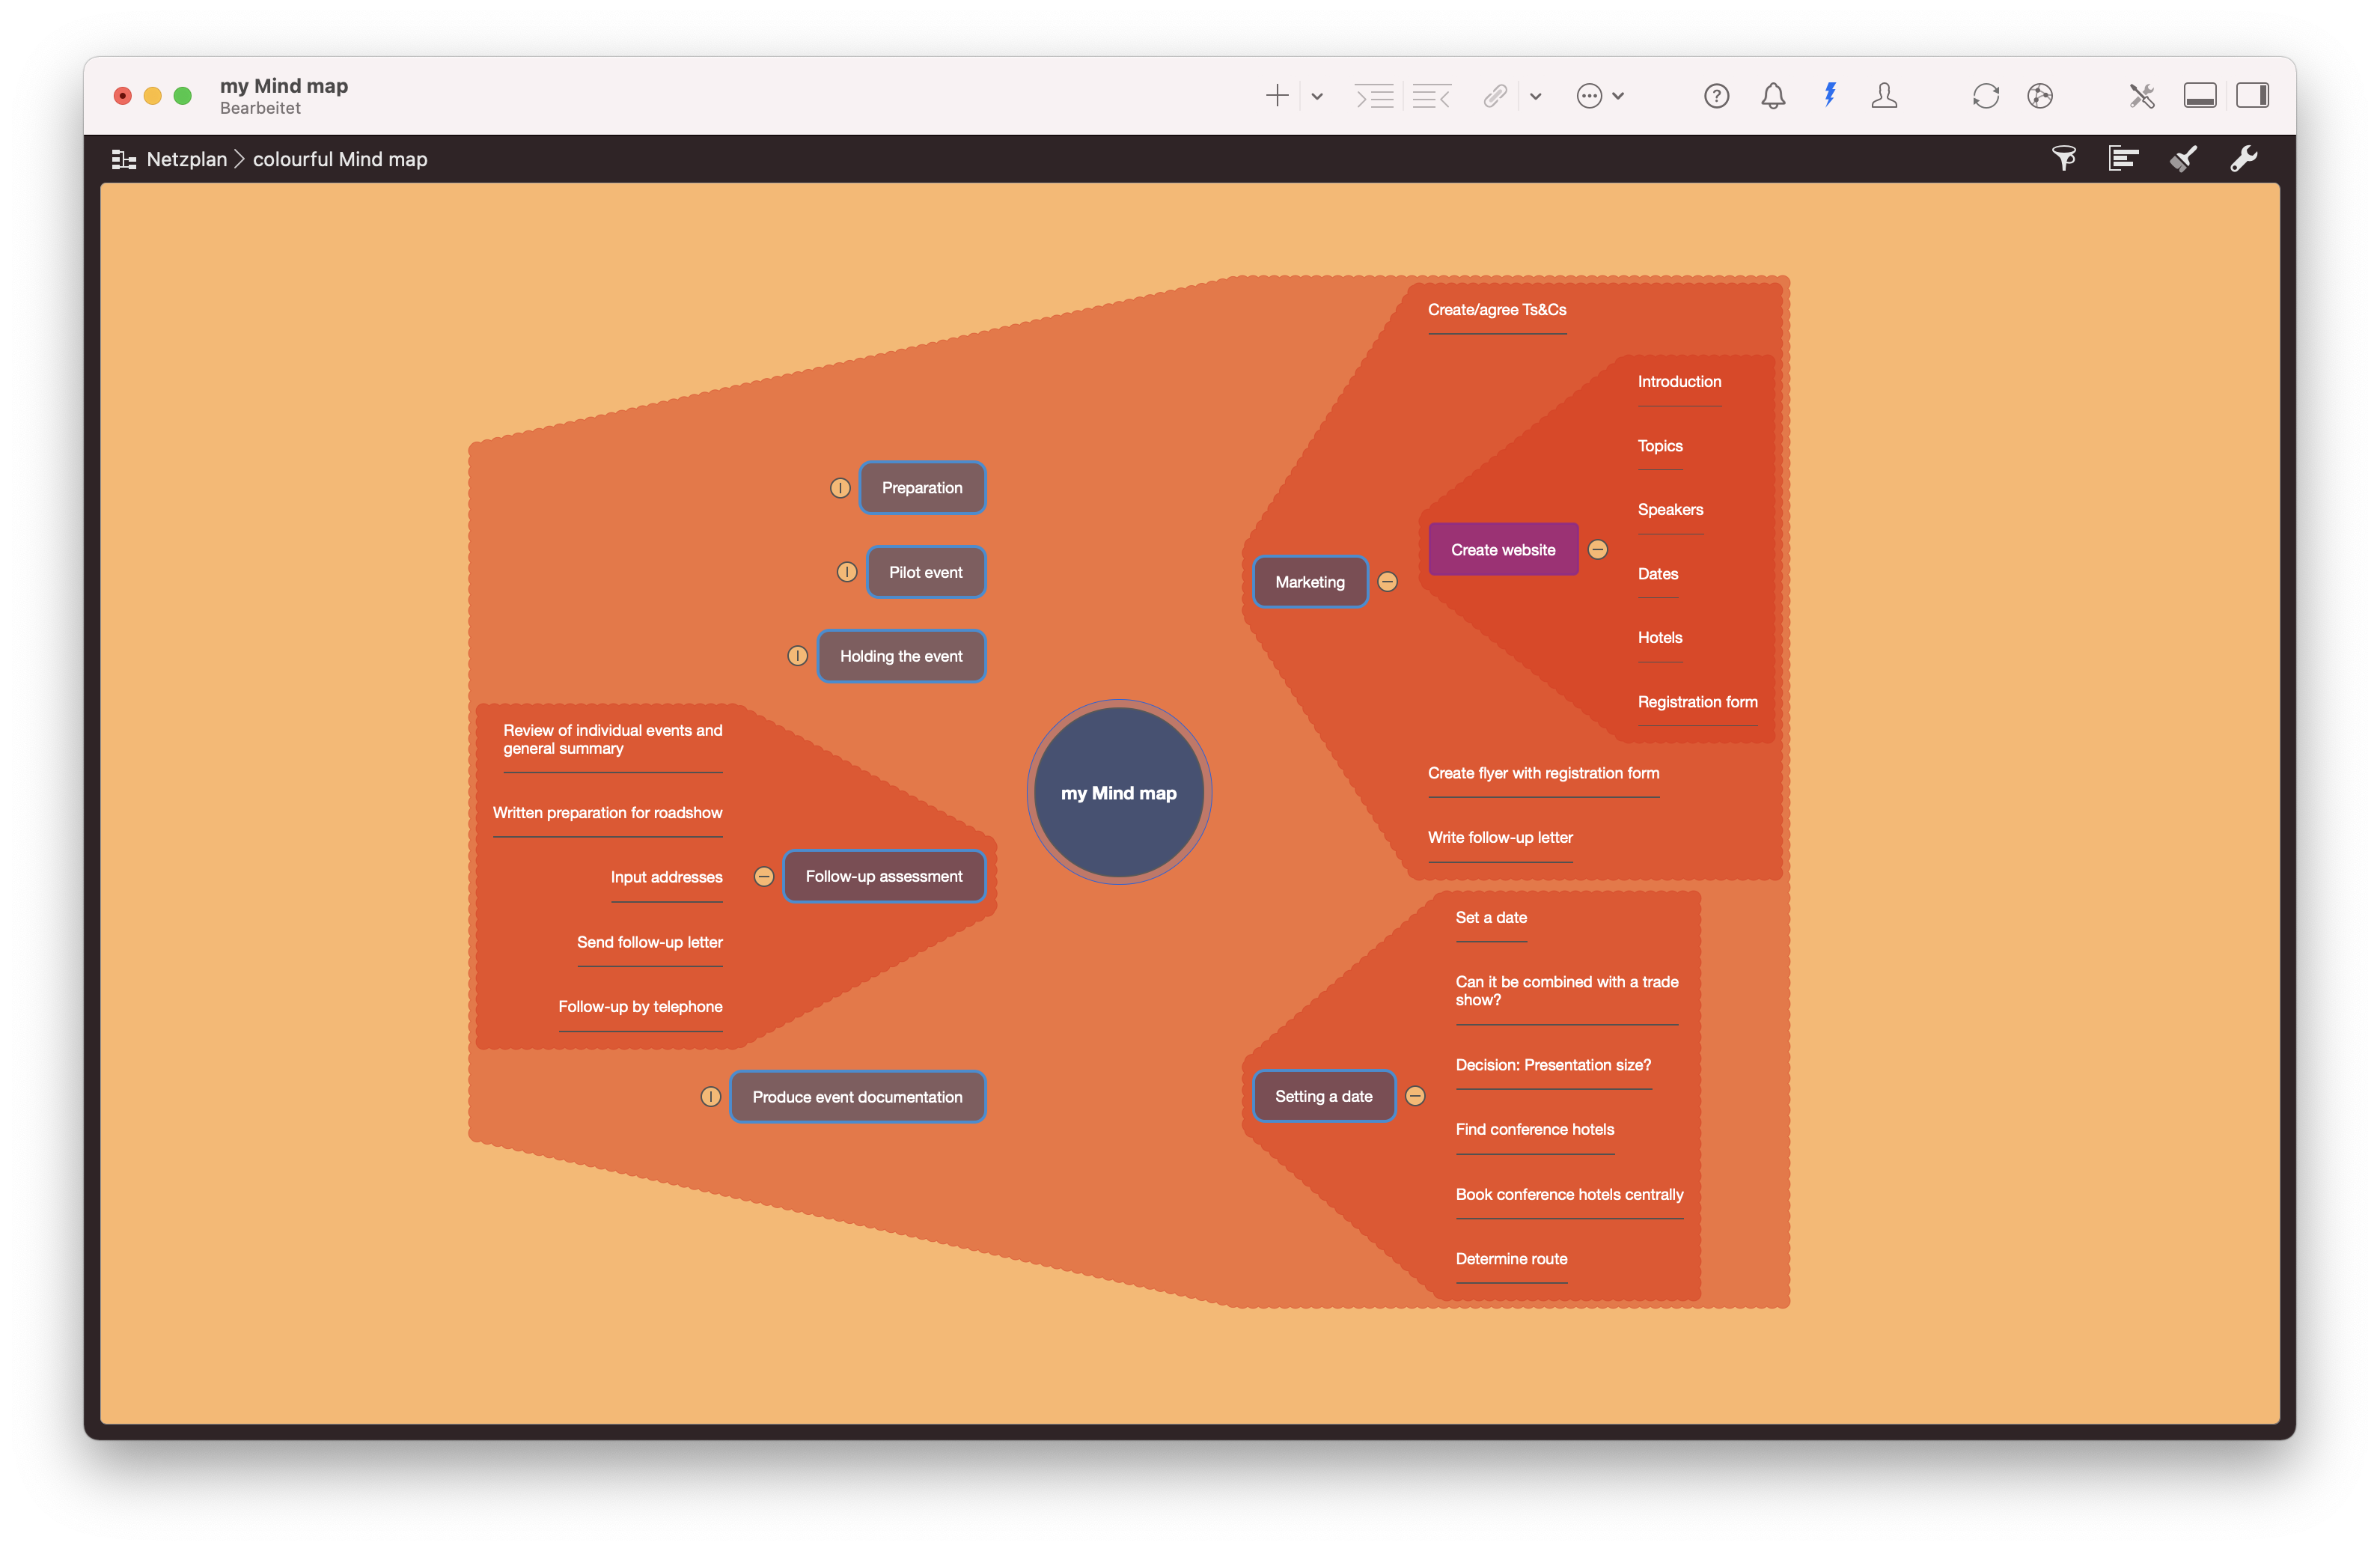The image size is (2380, 1551).
Task: Collapse the Follow-up assessment branch
Action: tap(764, 877)
